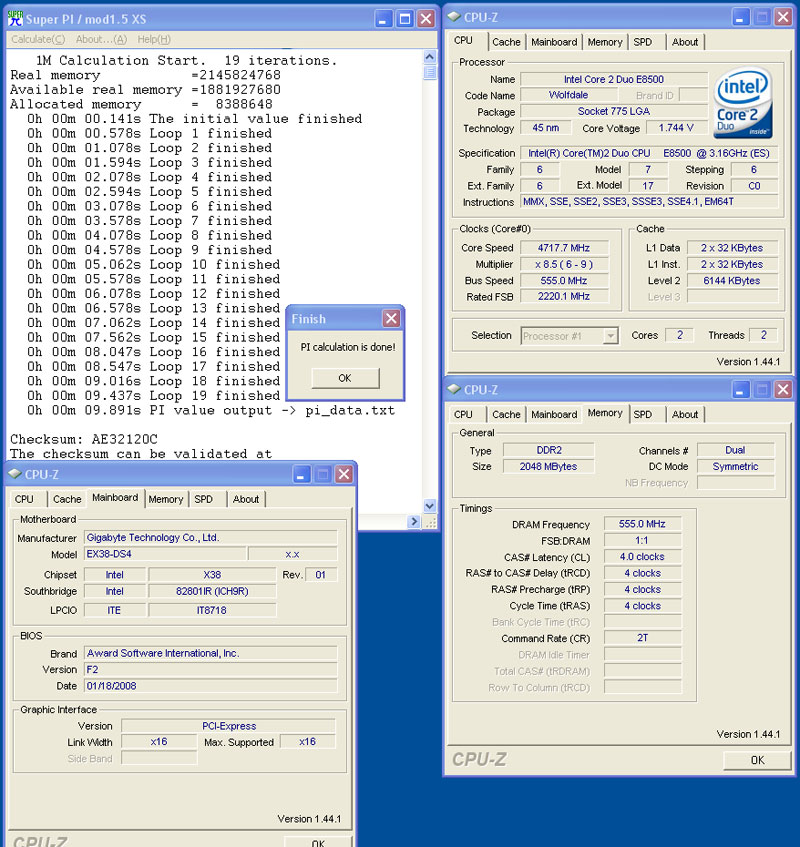800x847 pixels.
Task: Minimize the top CPU-Z processor window
Action: [741, 17]
